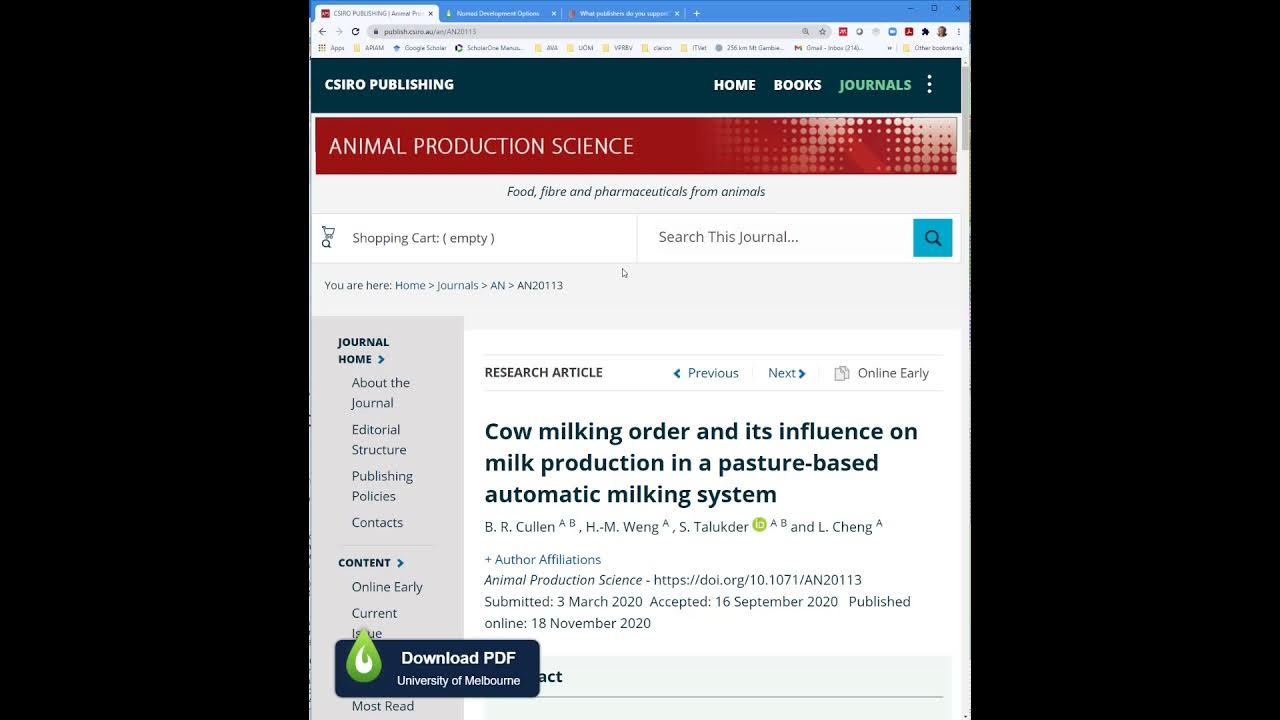
Task: Open the site header vertical dots menu
Action: tap(929, 84)
